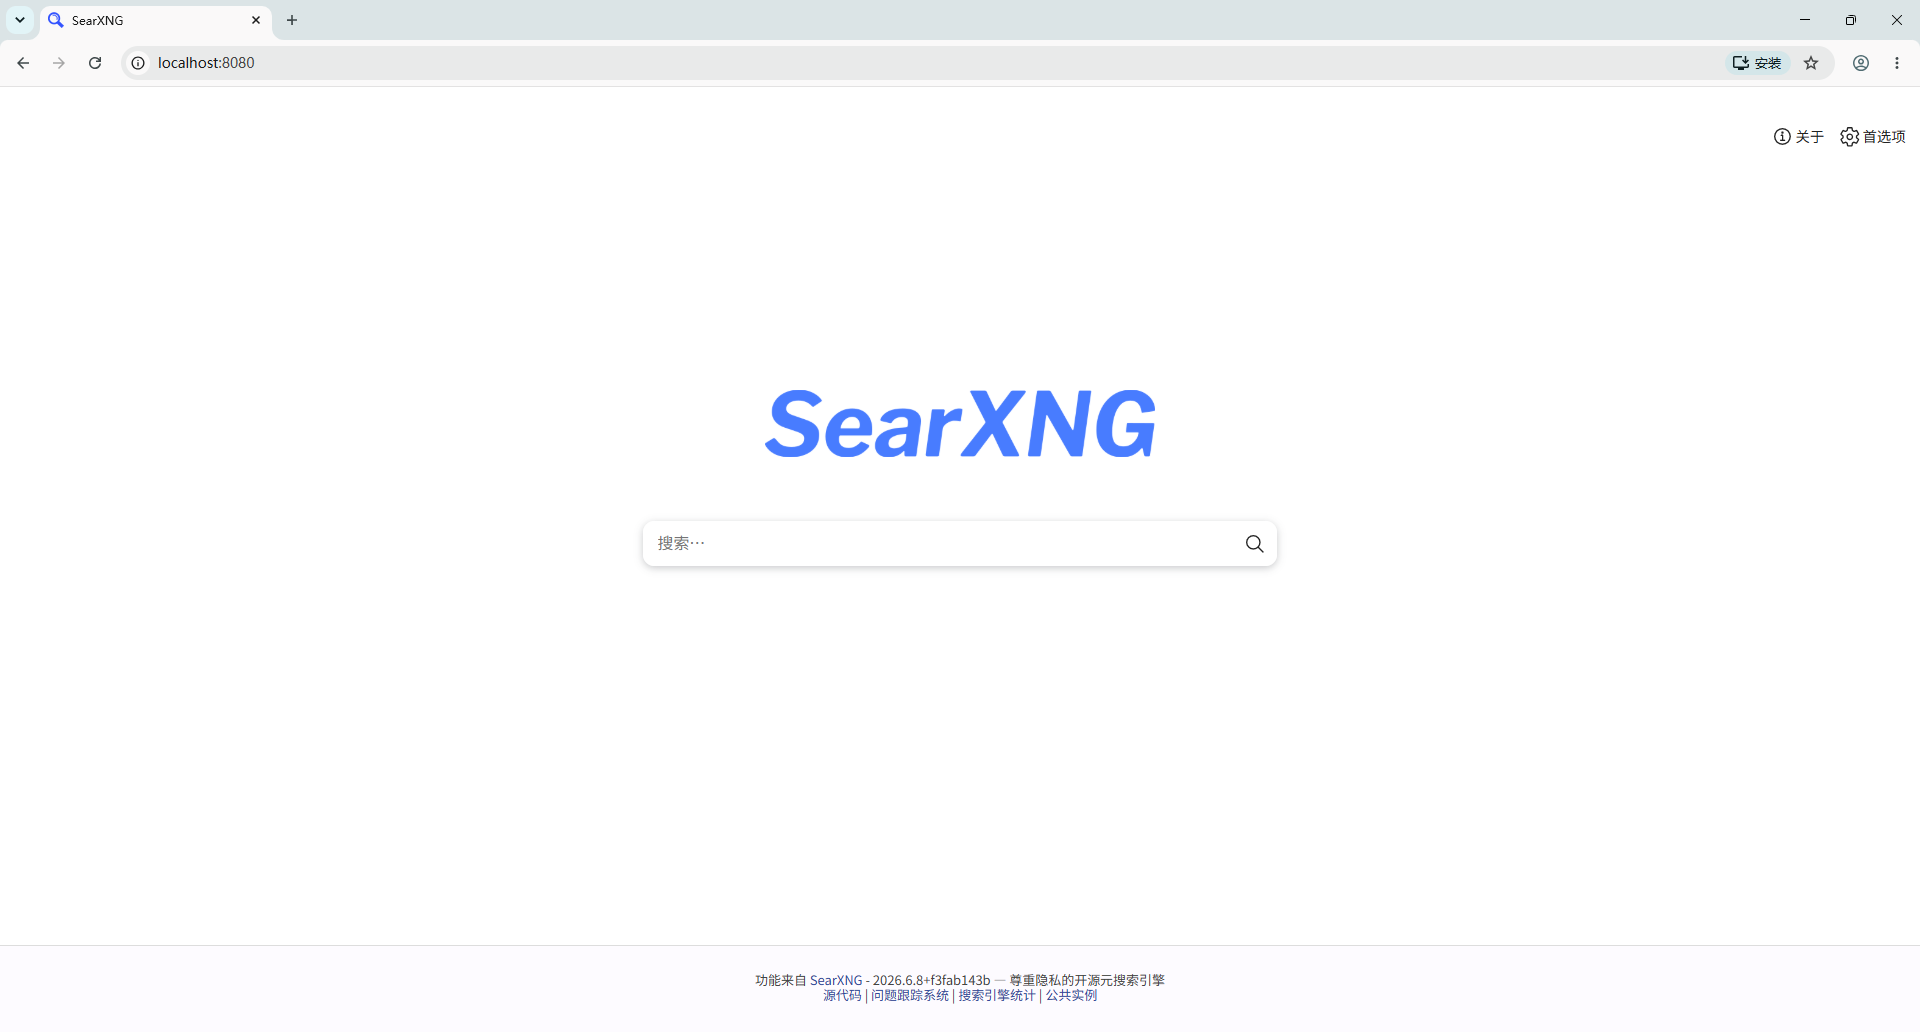Open the 源代码 source code link

tap(842, 995)
